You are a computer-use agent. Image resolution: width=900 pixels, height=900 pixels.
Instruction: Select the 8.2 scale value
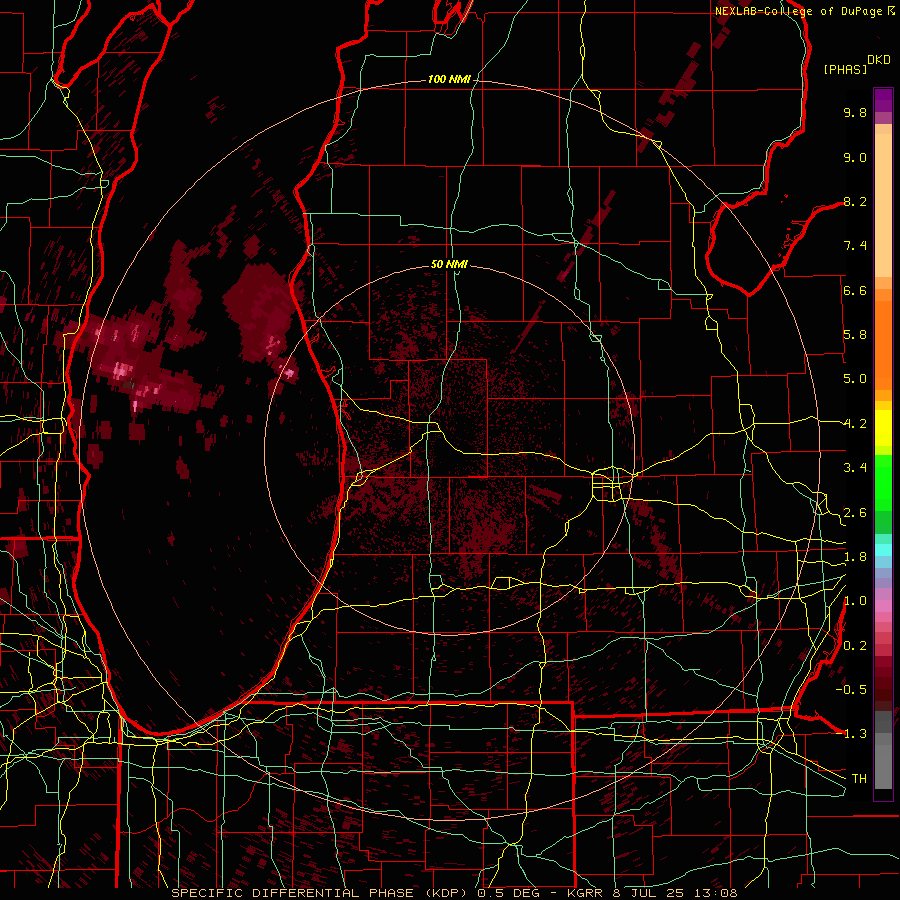point(855,201)
